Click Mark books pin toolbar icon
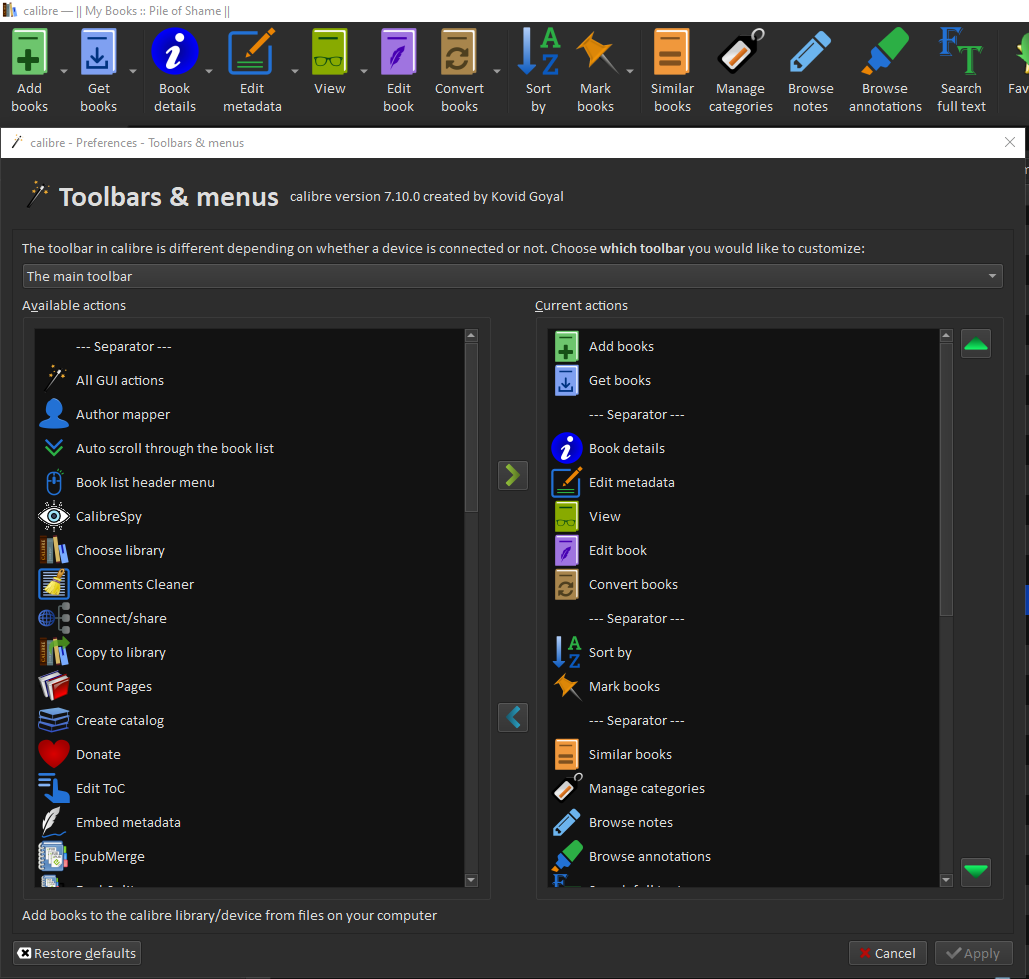The image size is (1029, 979). 596,52
